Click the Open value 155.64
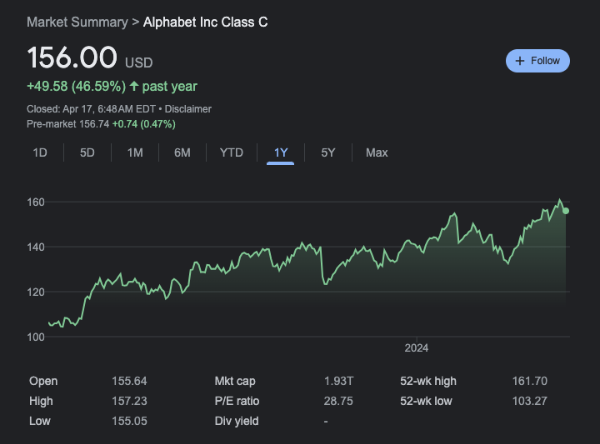 [x=129, y=381]
